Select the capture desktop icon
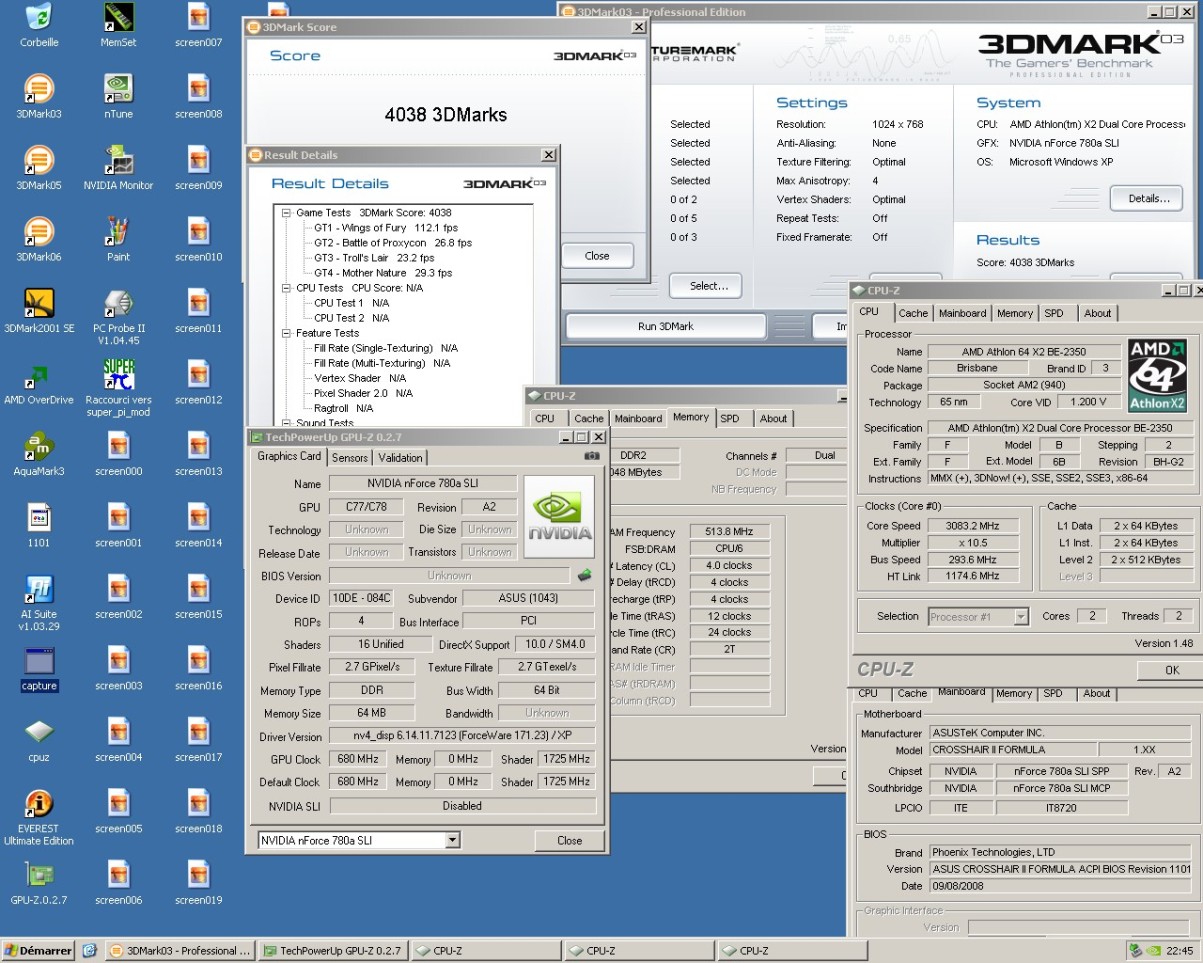Viewport: 1203px width, 963px height. coord(39,661)
